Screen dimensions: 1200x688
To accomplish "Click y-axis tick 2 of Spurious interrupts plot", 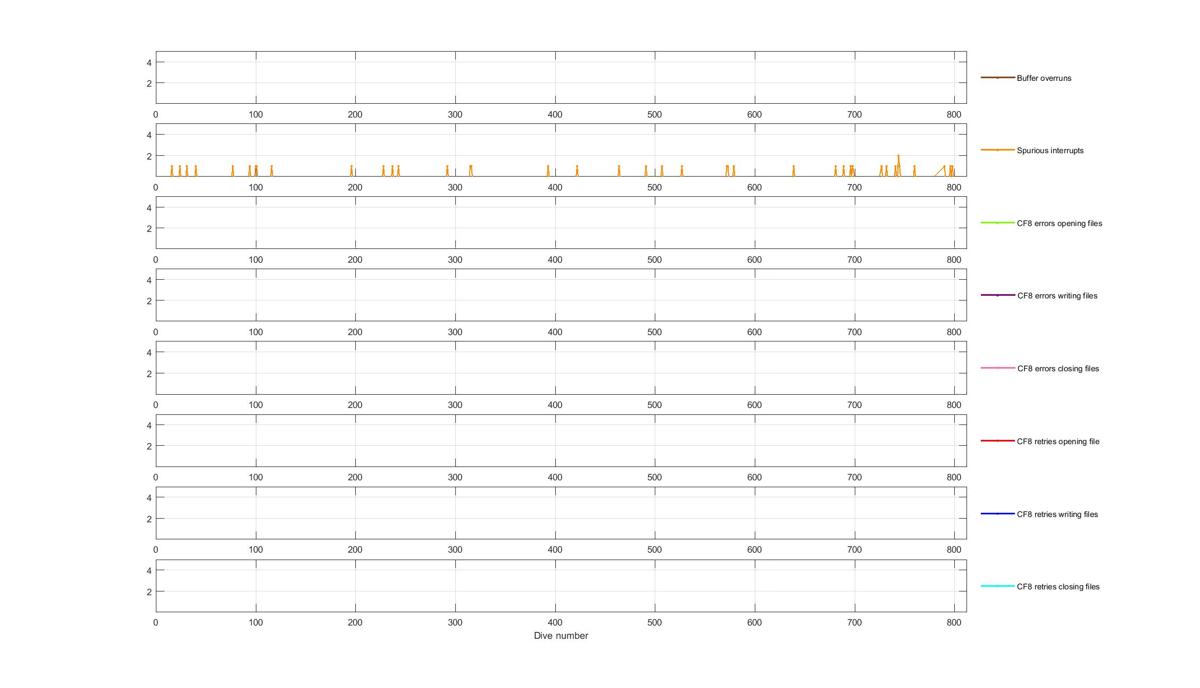I will [x=148, y=156].
